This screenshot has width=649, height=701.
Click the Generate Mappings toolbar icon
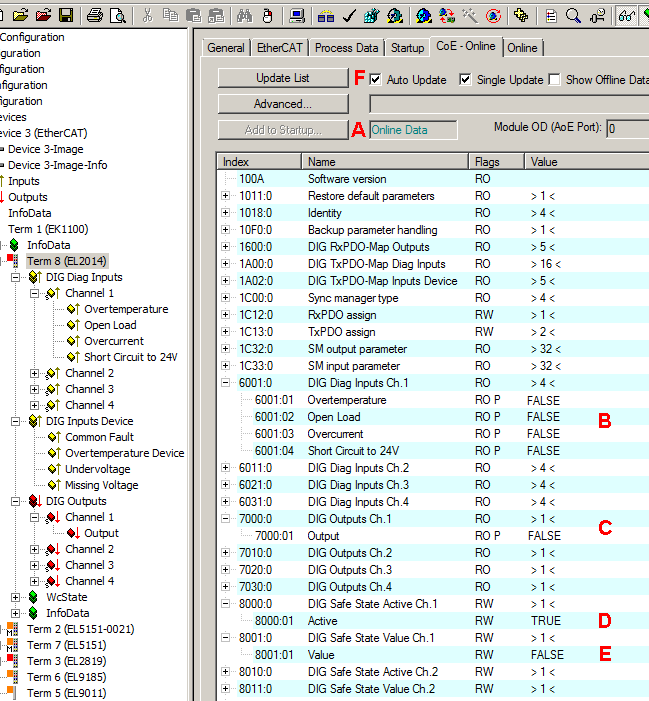click(326, 16)
